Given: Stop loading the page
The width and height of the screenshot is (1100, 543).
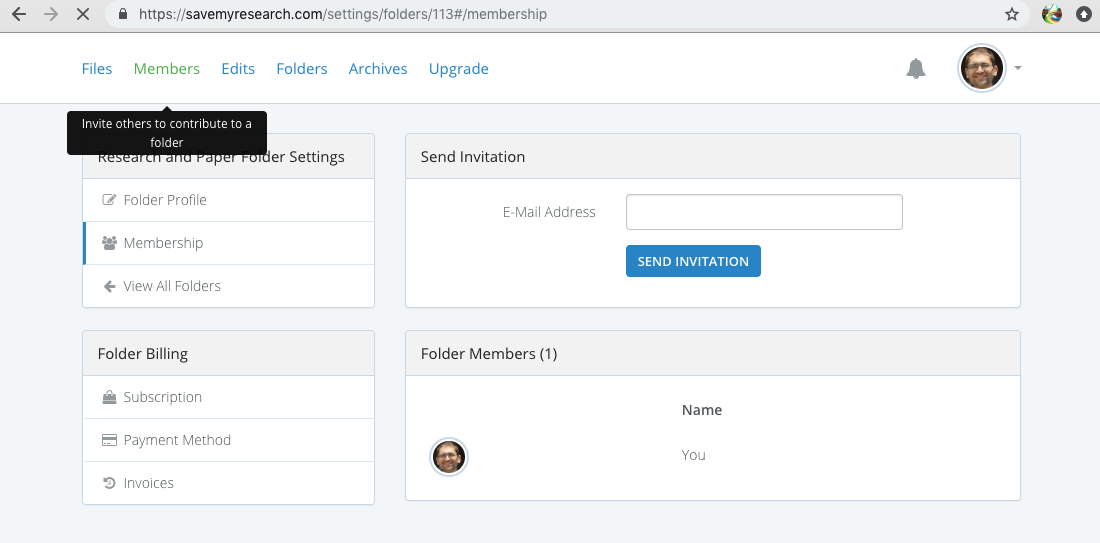Looking at the screenshot, I should point(83,15).
